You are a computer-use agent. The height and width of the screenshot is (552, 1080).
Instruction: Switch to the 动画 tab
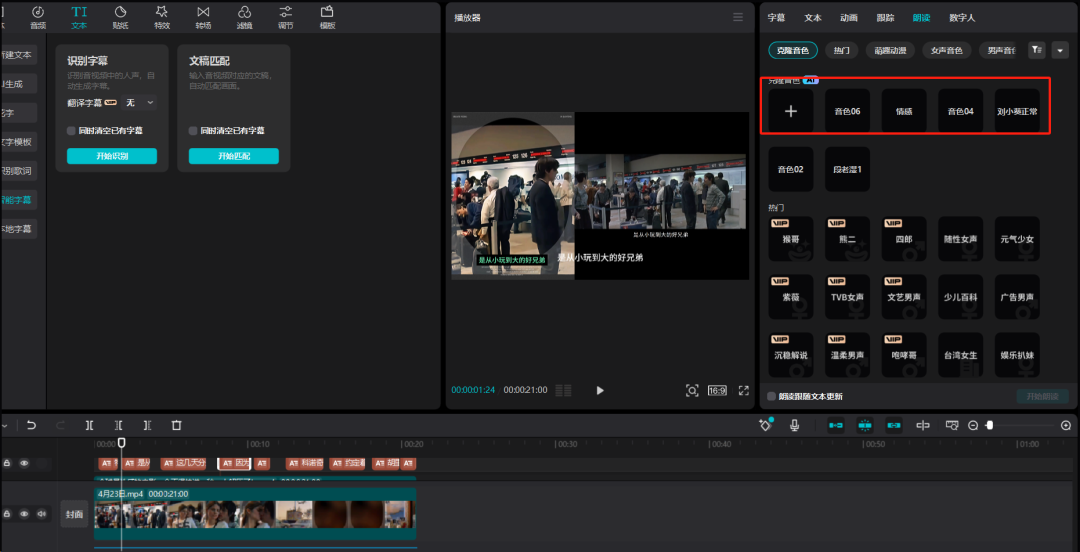849,18
